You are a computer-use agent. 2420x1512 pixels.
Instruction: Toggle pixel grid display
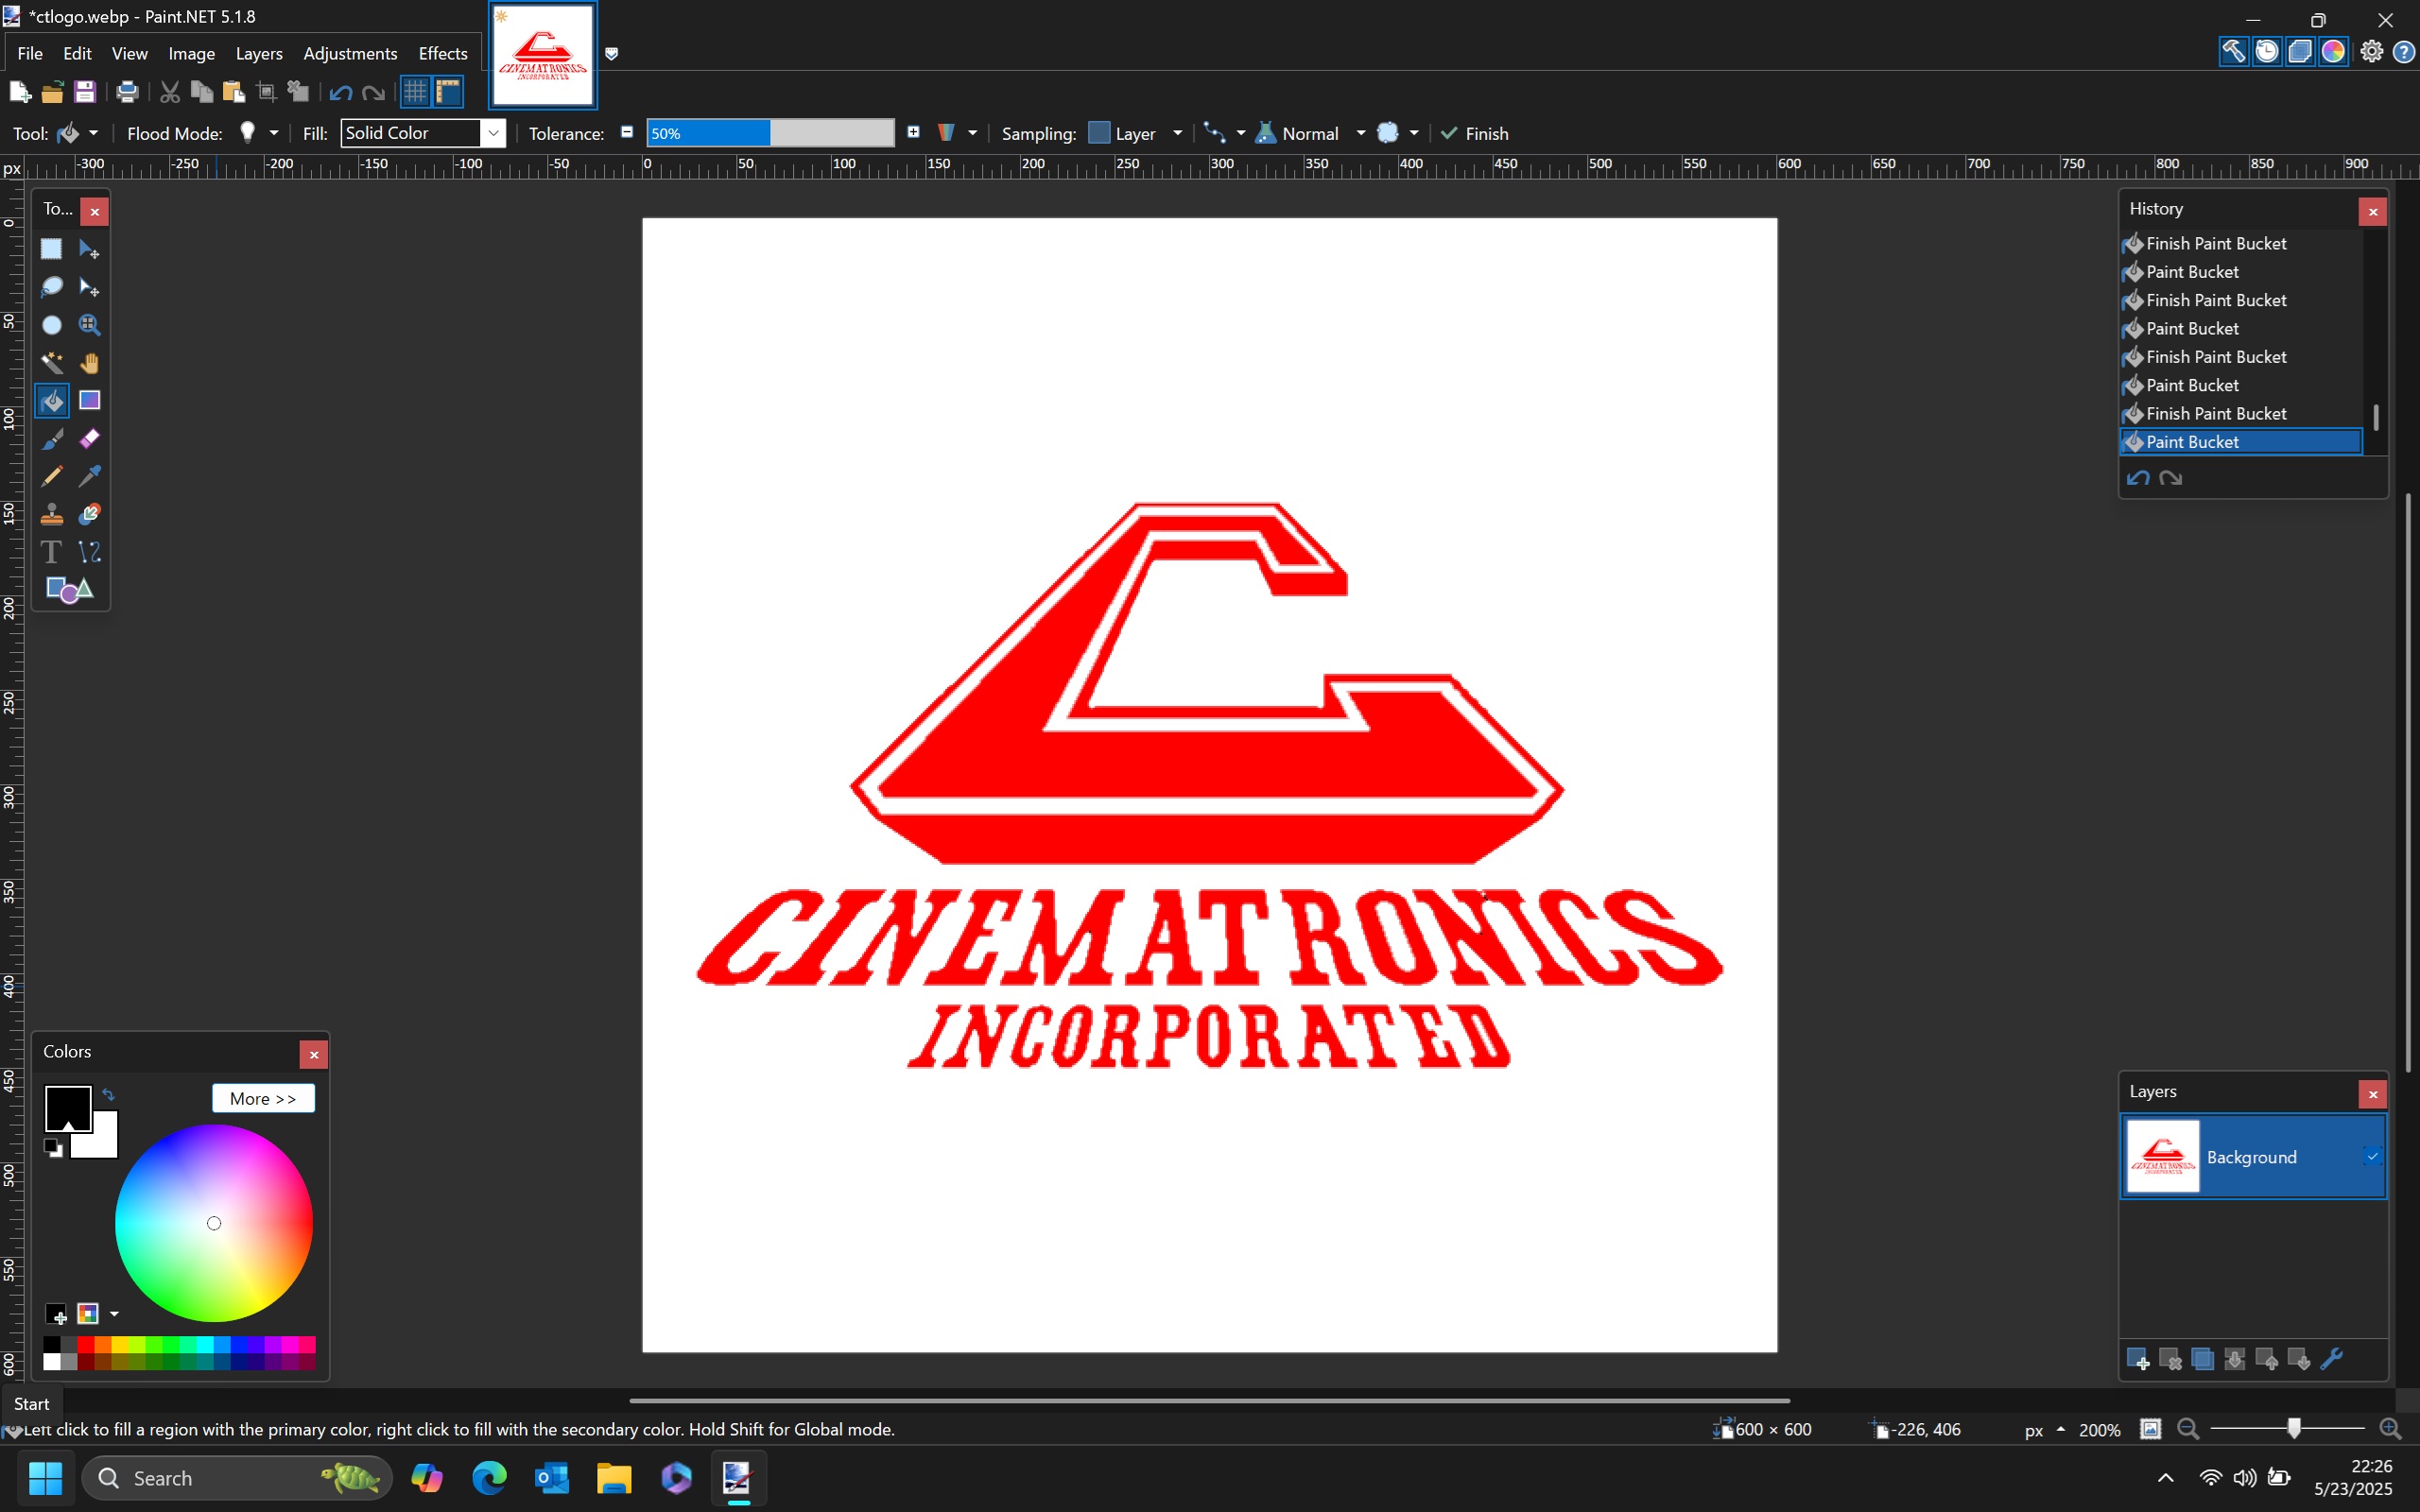click(415, 92)
